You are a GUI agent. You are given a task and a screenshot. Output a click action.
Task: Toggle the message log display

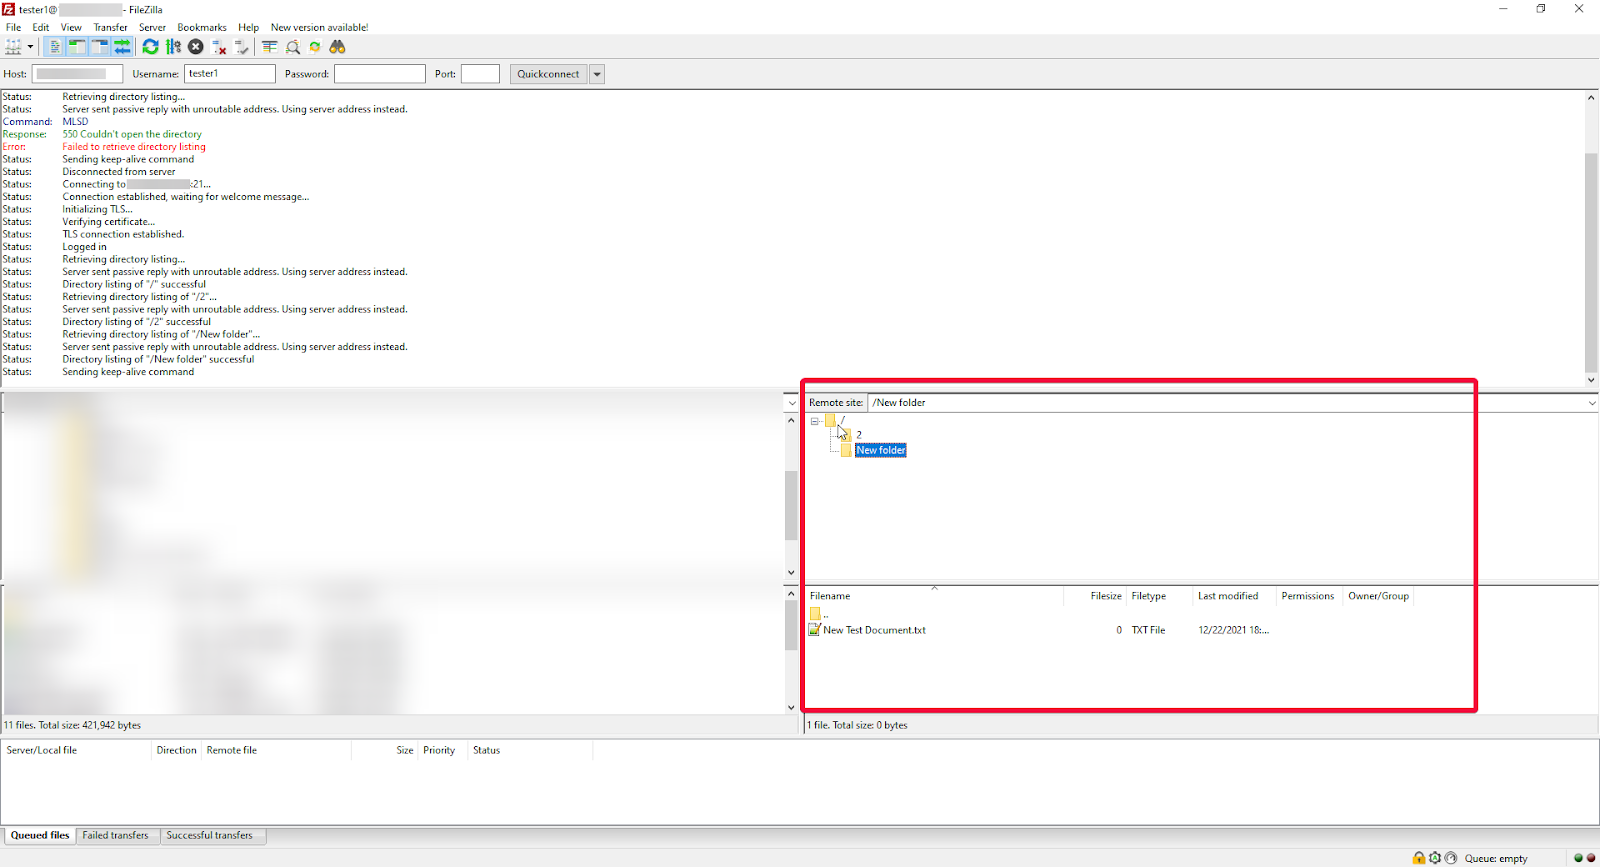54,47
